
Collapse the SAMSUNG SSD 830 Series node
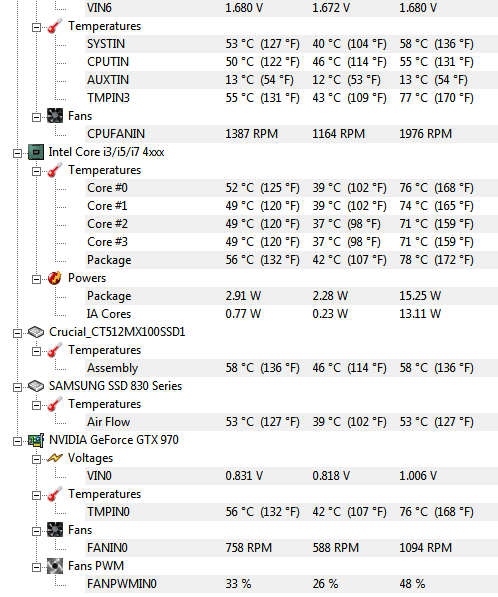18,388
